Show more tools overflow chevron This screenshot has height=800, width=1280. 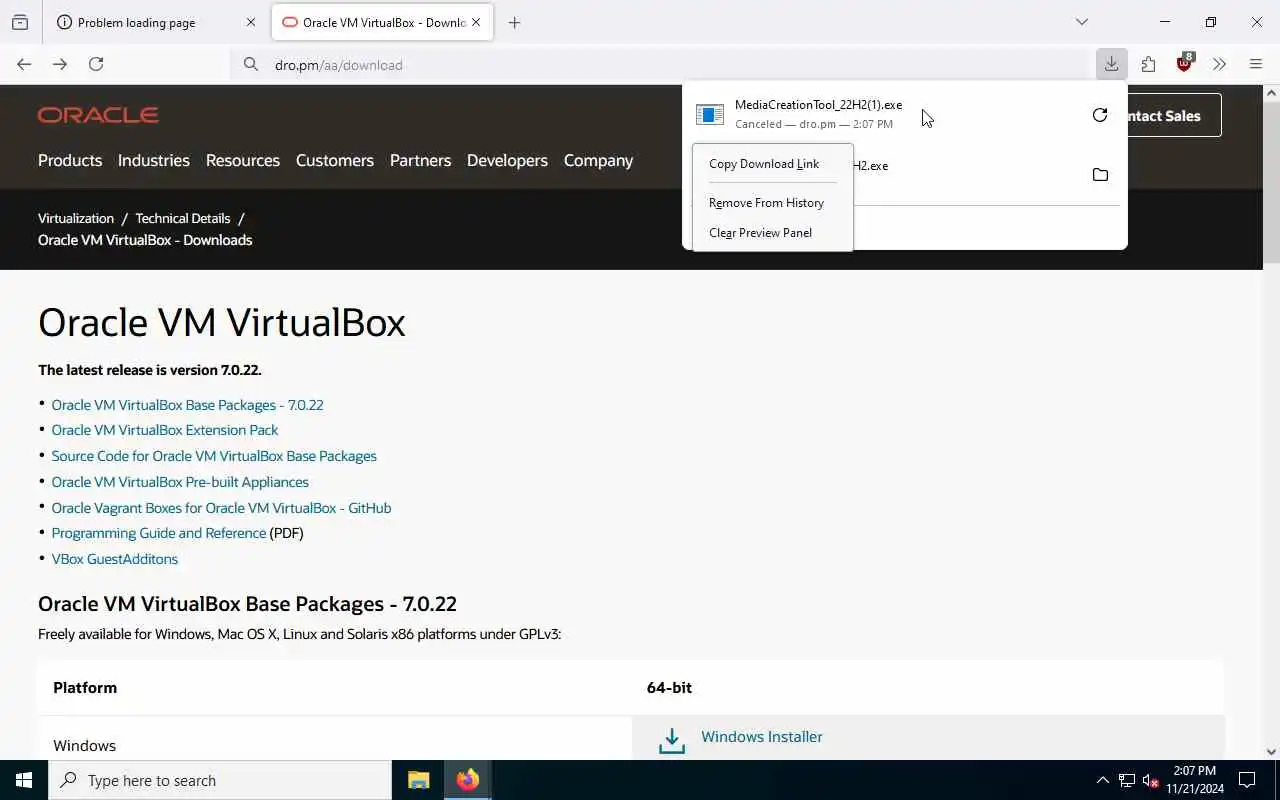tap(1219, 64)
